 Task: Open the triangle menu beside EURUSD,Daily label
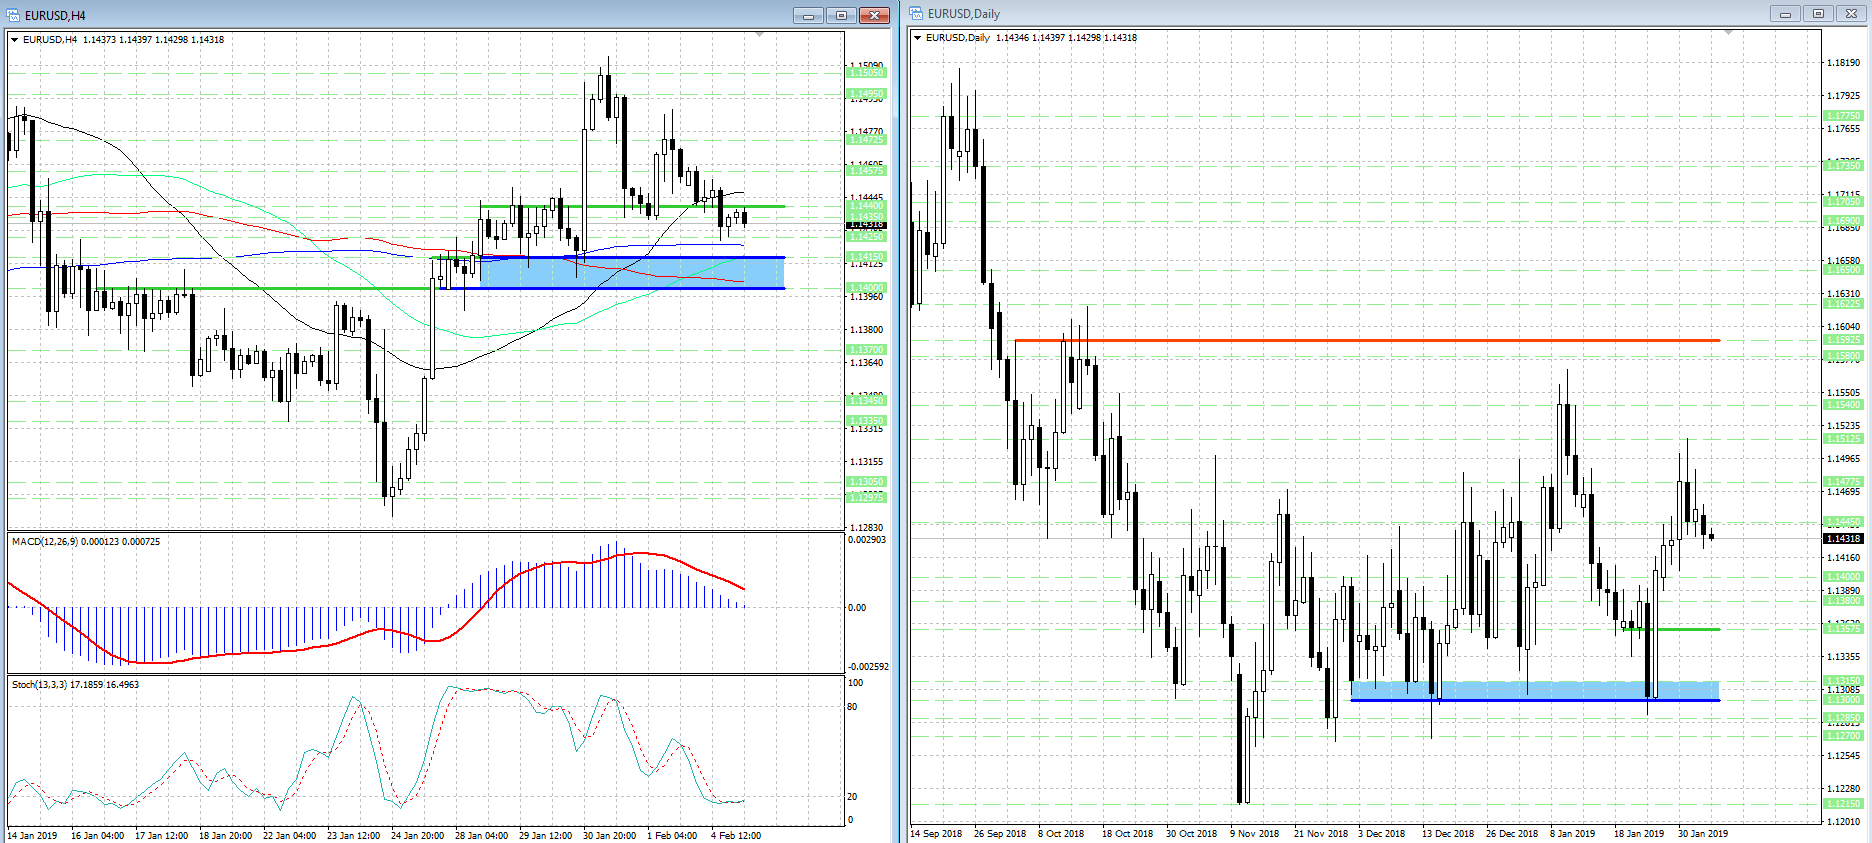click(x=918, y=38)
